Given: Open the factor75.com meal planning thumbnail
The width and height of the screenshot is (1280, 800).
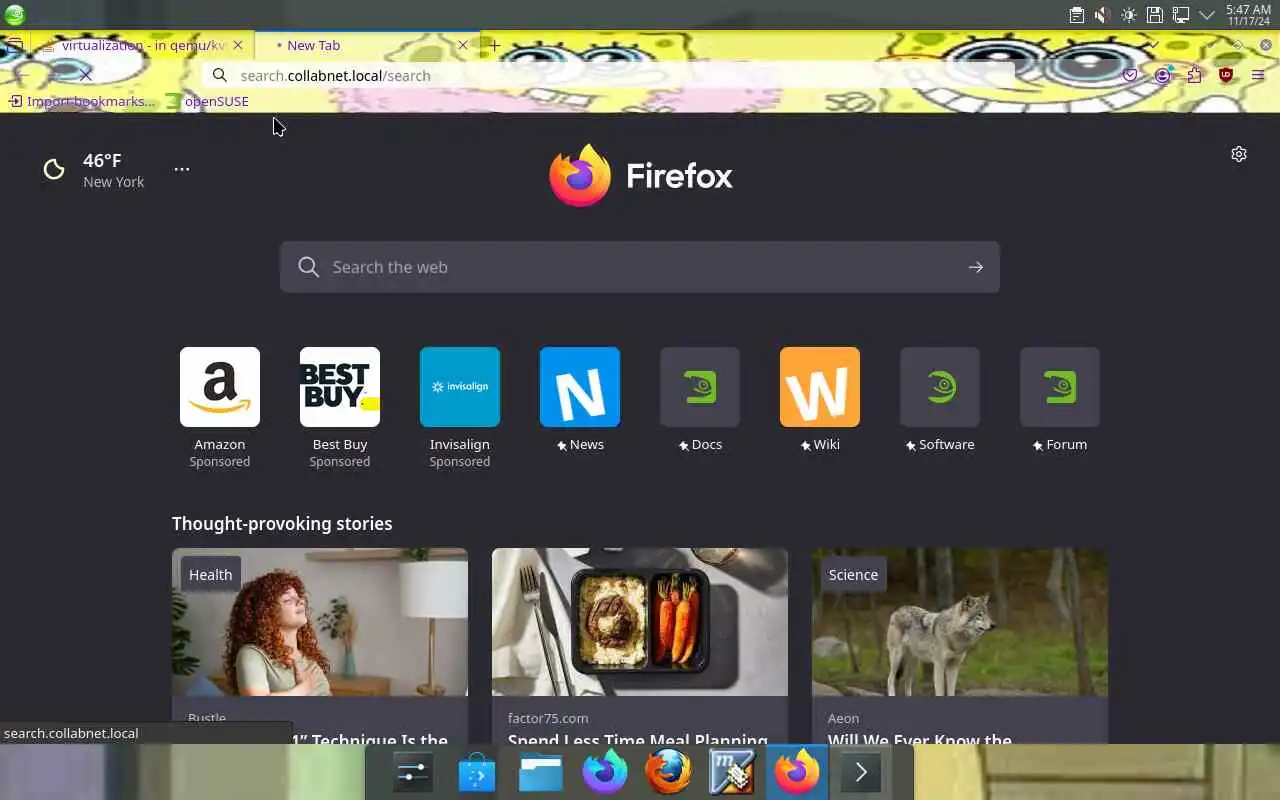Looking at the screenshot, I should 640,622.
